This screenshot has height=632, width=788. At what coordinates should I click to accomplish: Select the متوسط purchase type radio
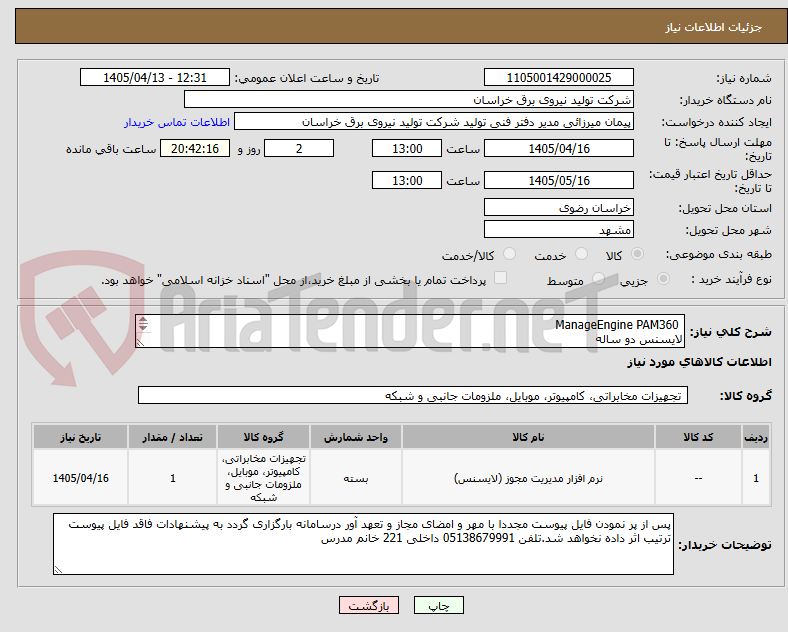598,279
